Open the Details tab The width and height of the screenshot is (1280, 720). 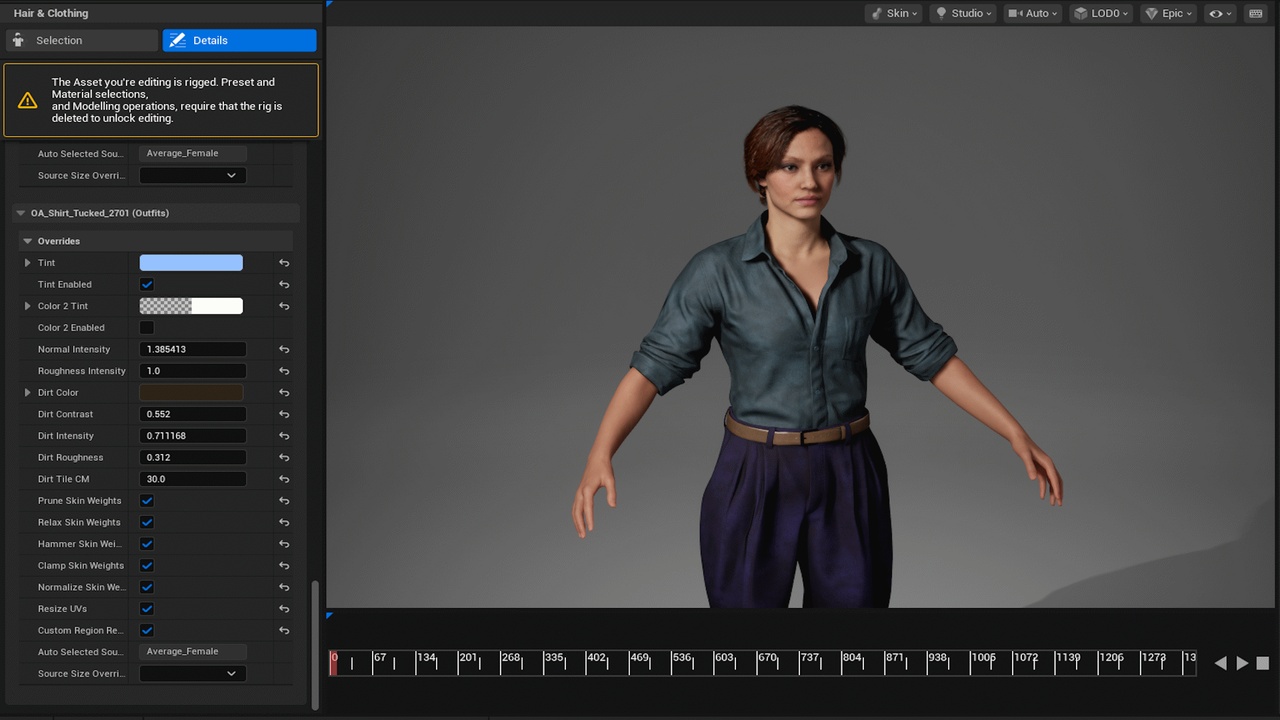[240, 40]
